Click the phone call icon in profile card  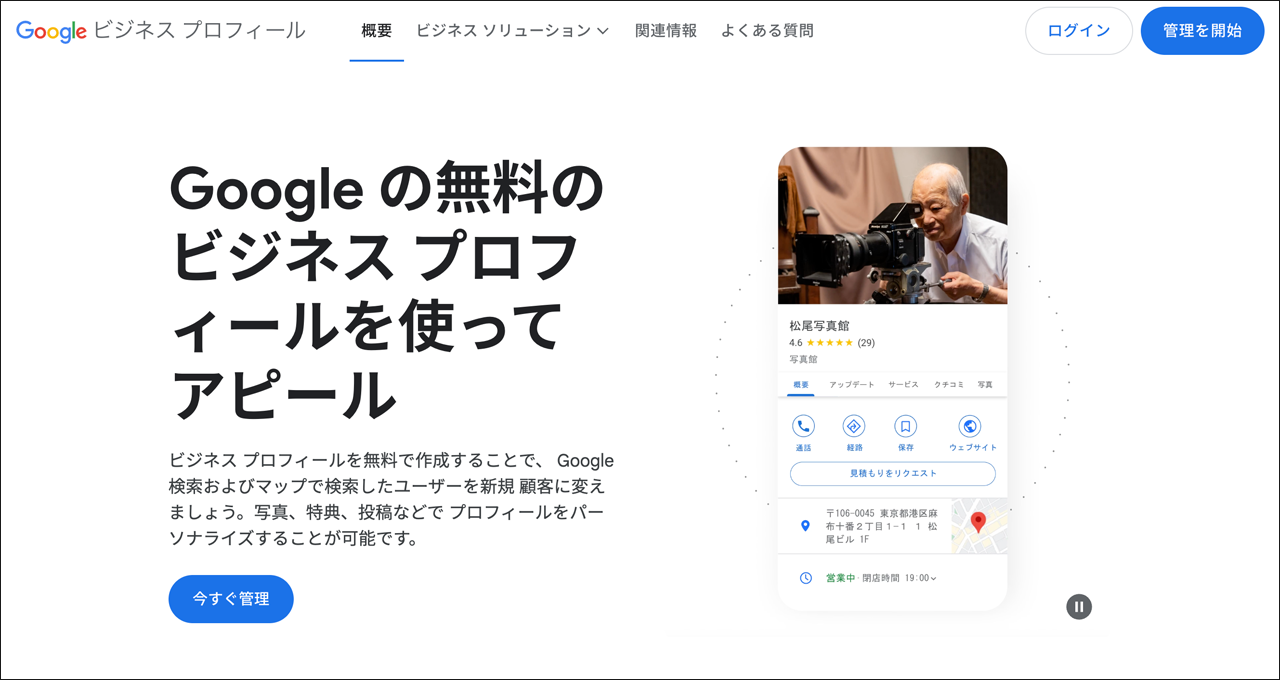(x=803, y=426)
